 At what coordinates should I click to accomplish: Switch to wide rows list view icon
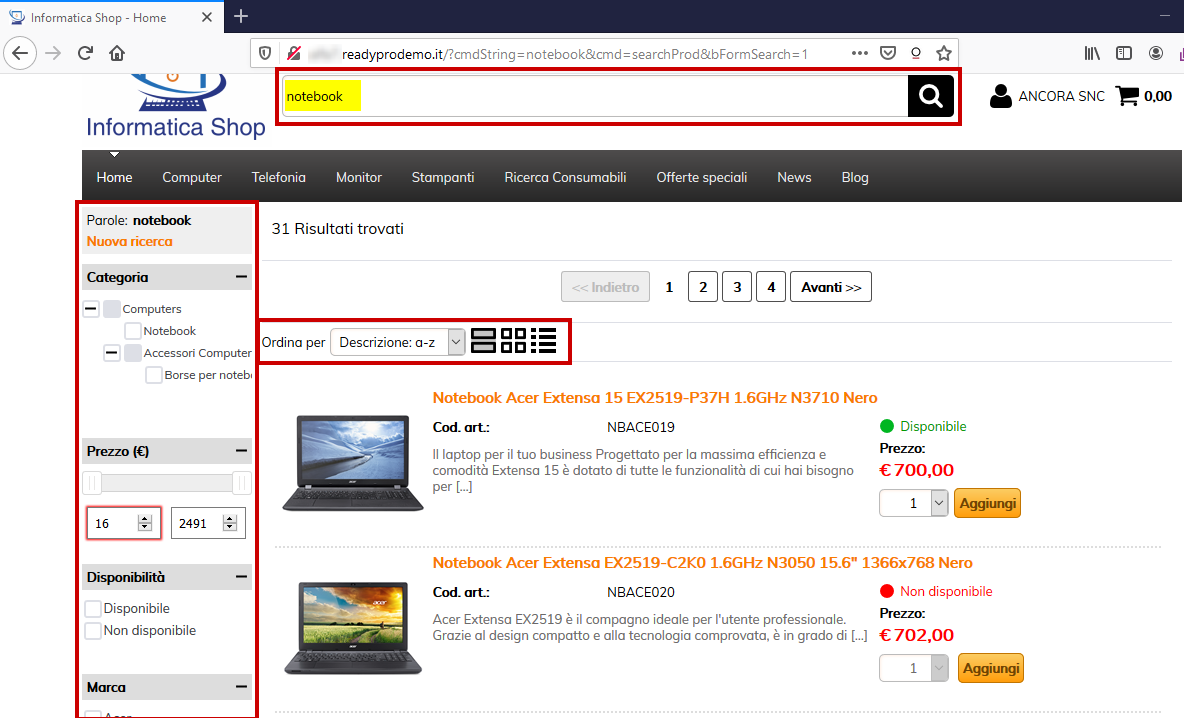pyautogui.click(x=483, y=341)
